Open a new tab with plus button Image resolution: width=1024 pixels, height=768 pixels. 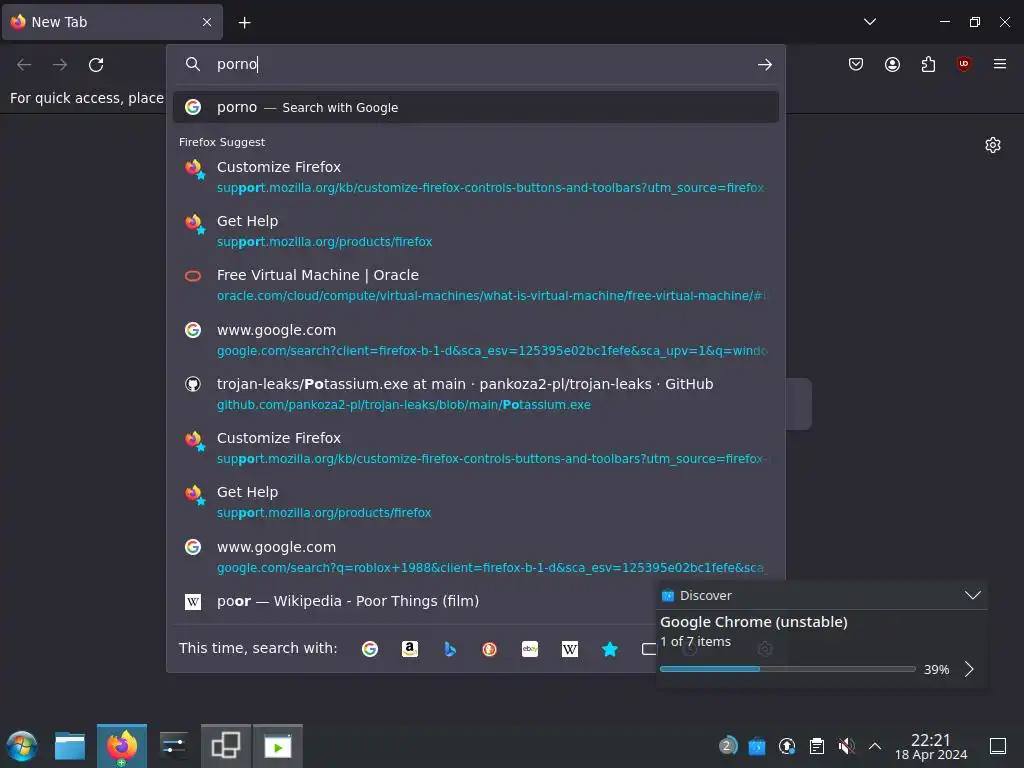click(x=244, y=22)
